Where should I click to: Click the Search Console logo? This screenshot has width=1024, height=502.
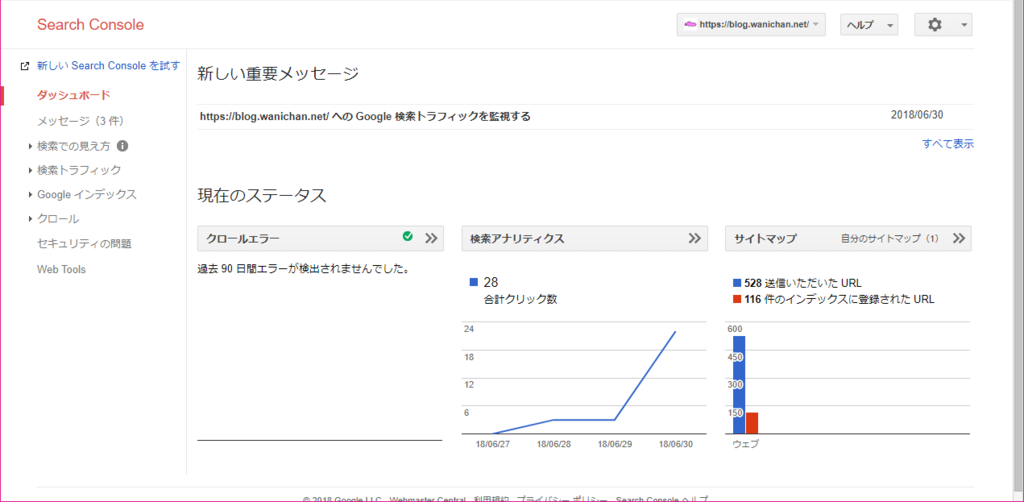click(90, 25)
